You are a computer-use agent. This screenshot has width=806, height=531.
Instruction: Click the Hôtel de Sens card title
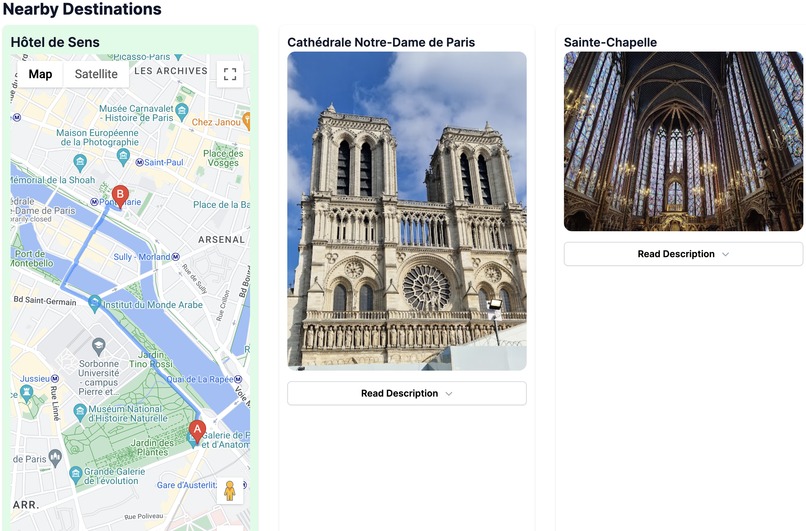[x=55, y=42]
